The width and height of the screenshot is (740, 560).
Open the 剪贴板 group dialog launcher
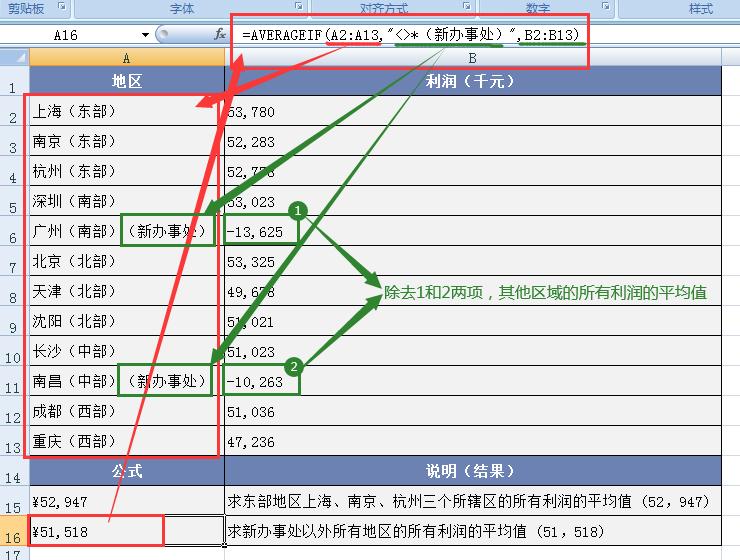coord(62,6)
